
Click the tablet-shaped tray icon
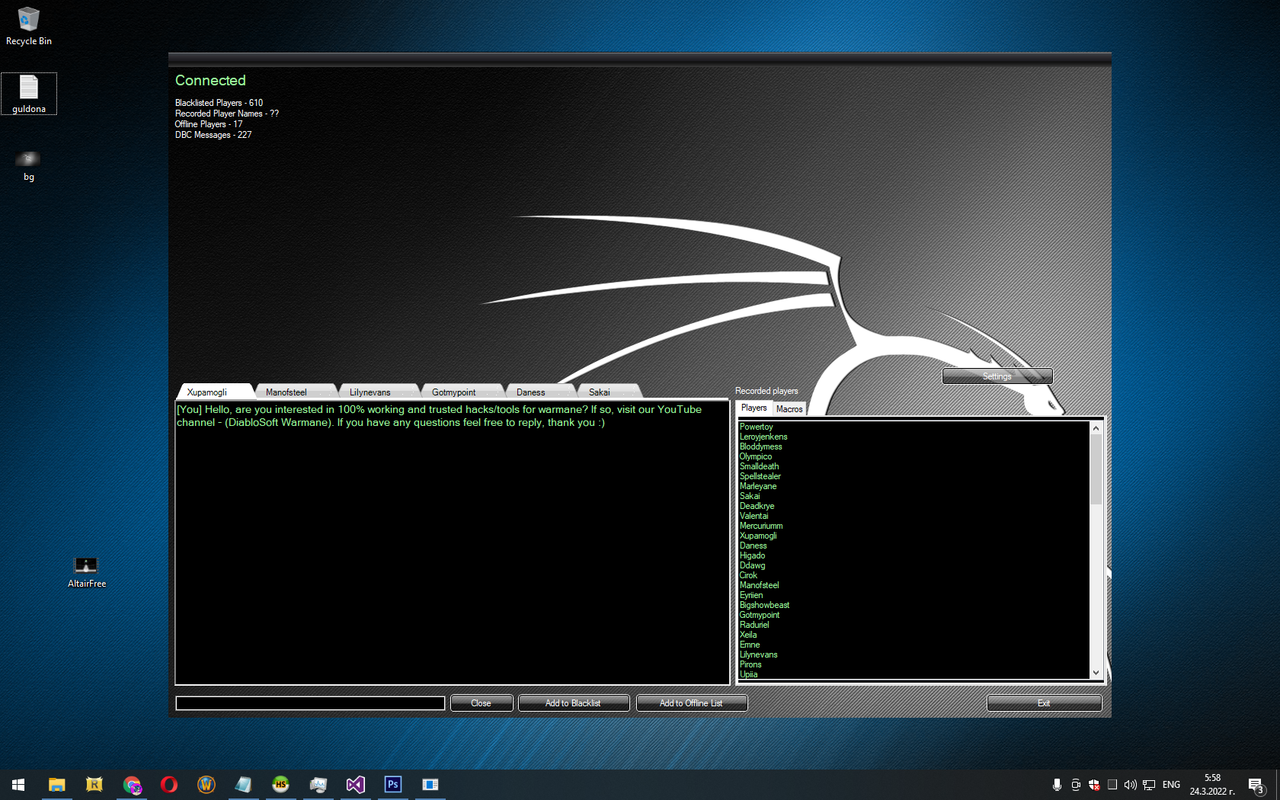point(1112,785)
